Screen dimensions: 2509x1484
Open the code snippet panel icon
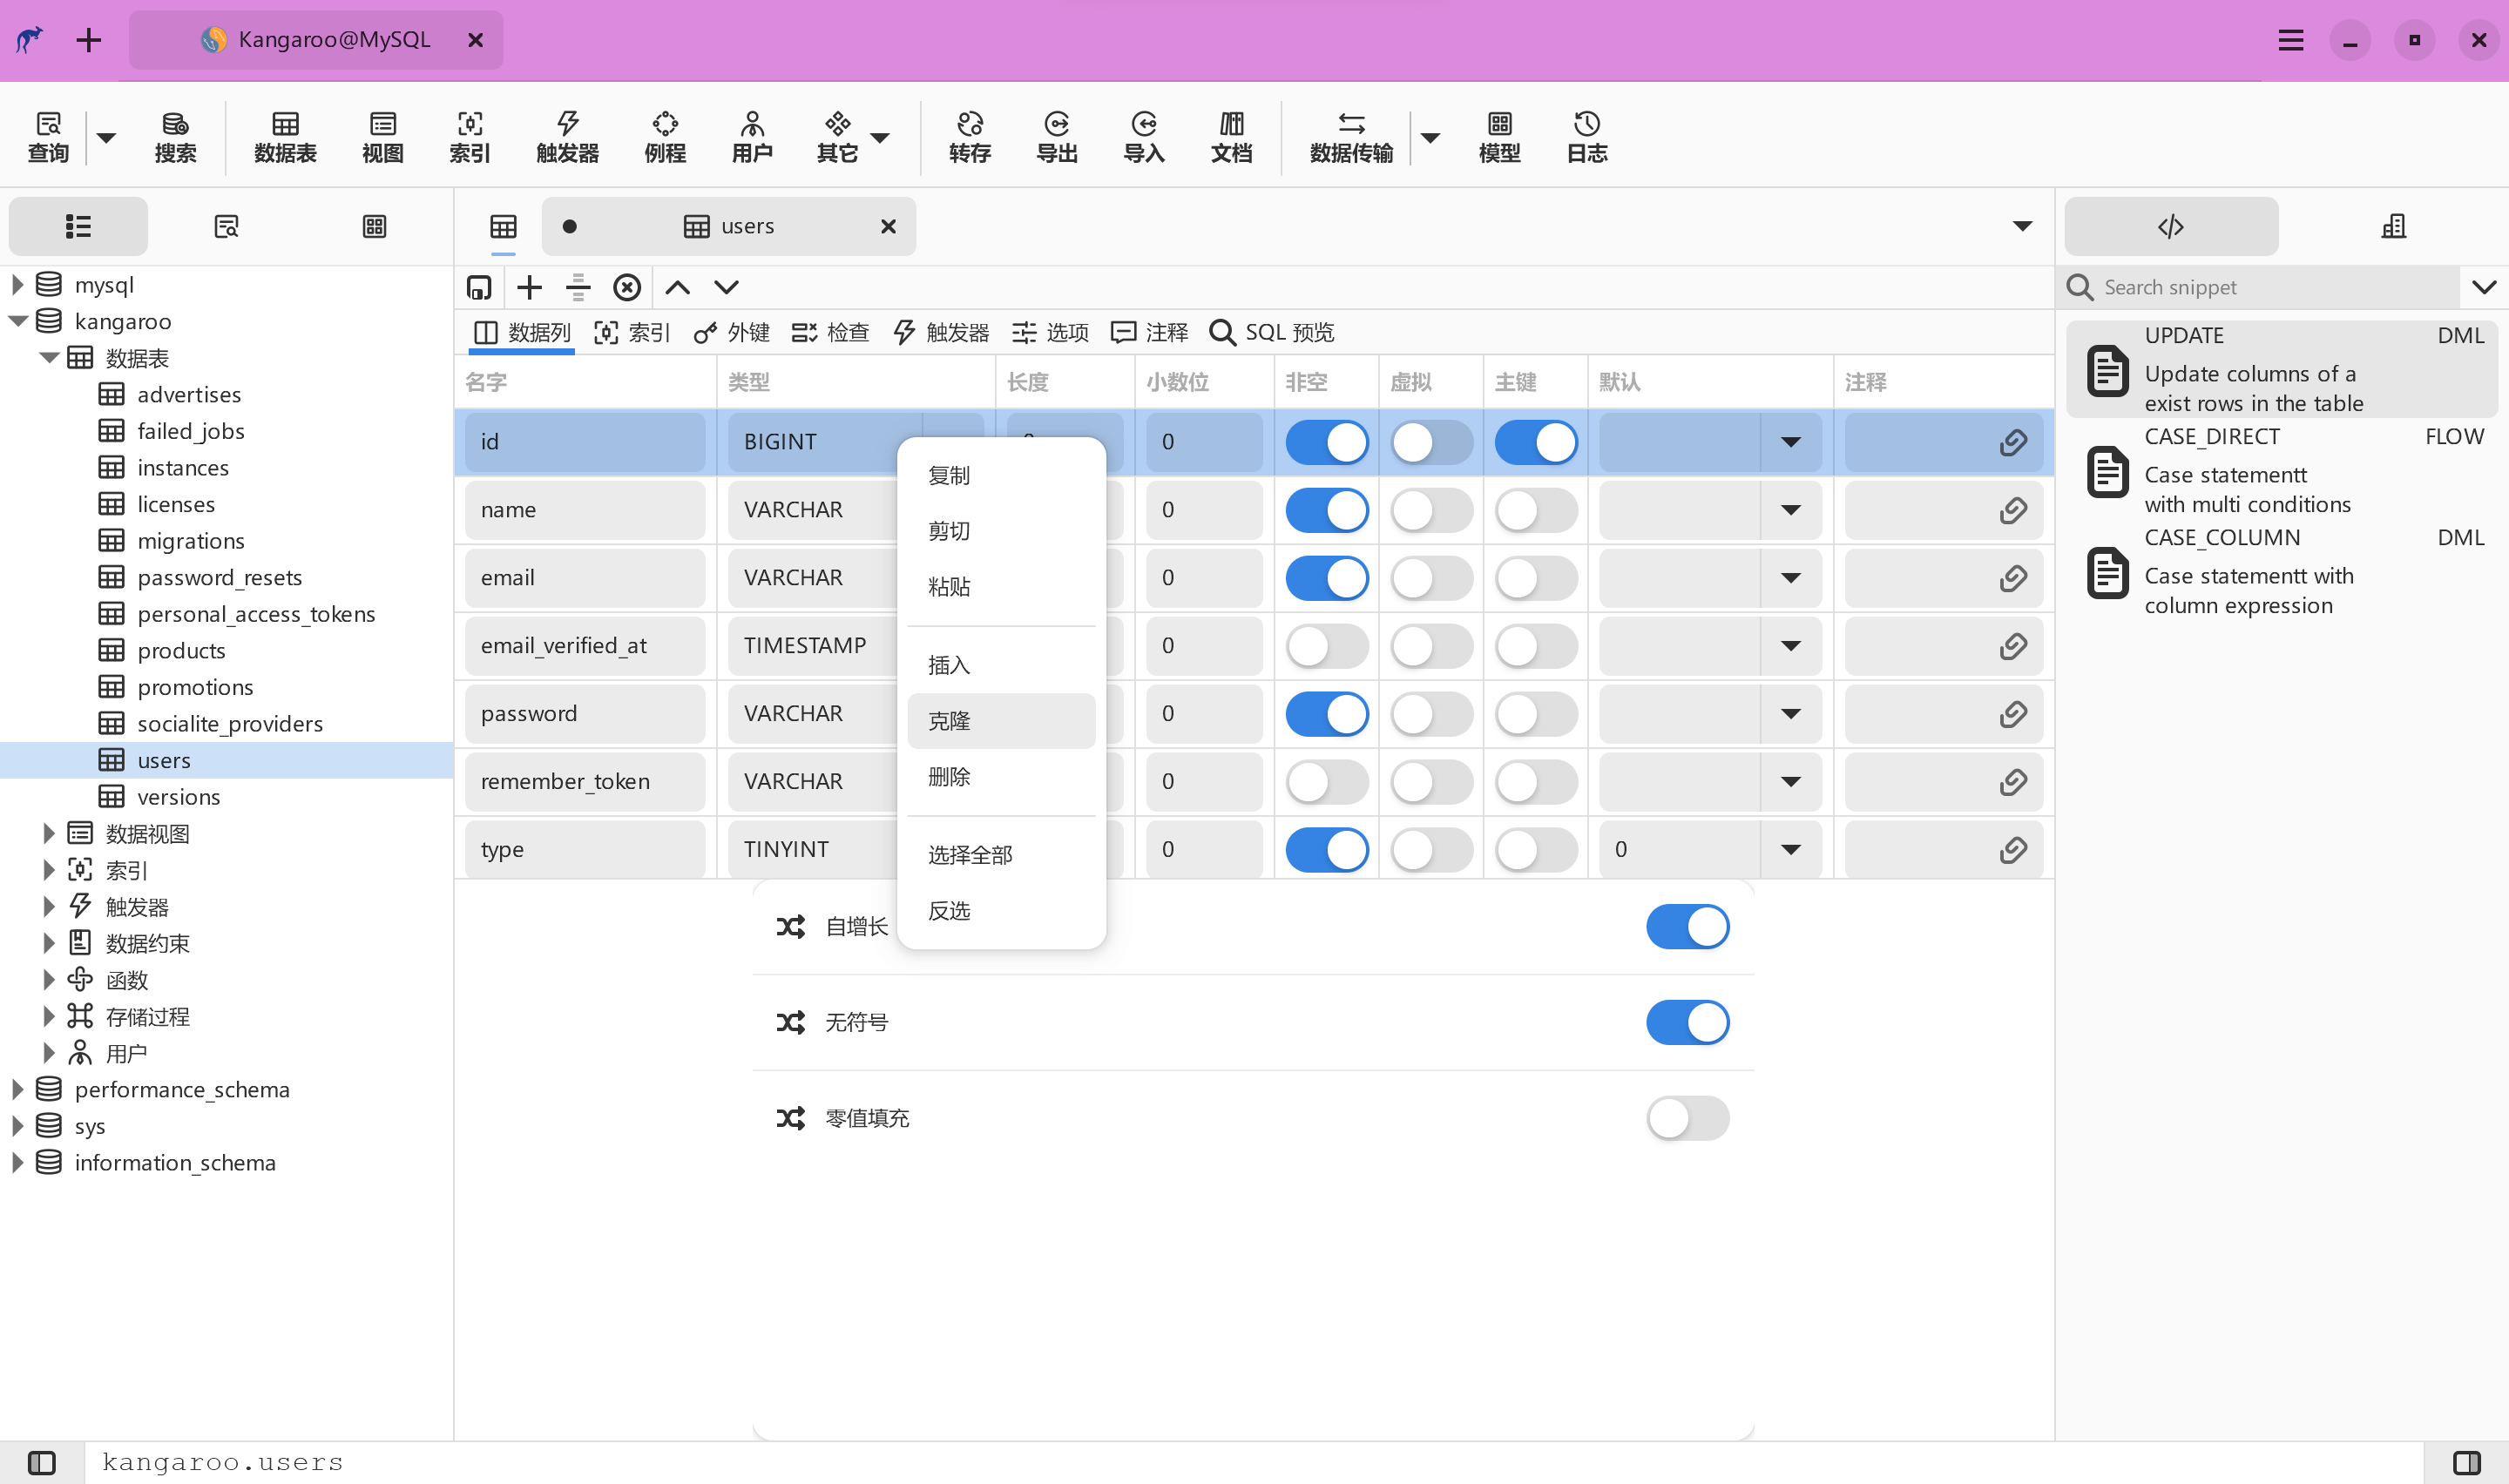pos(2170,227)
